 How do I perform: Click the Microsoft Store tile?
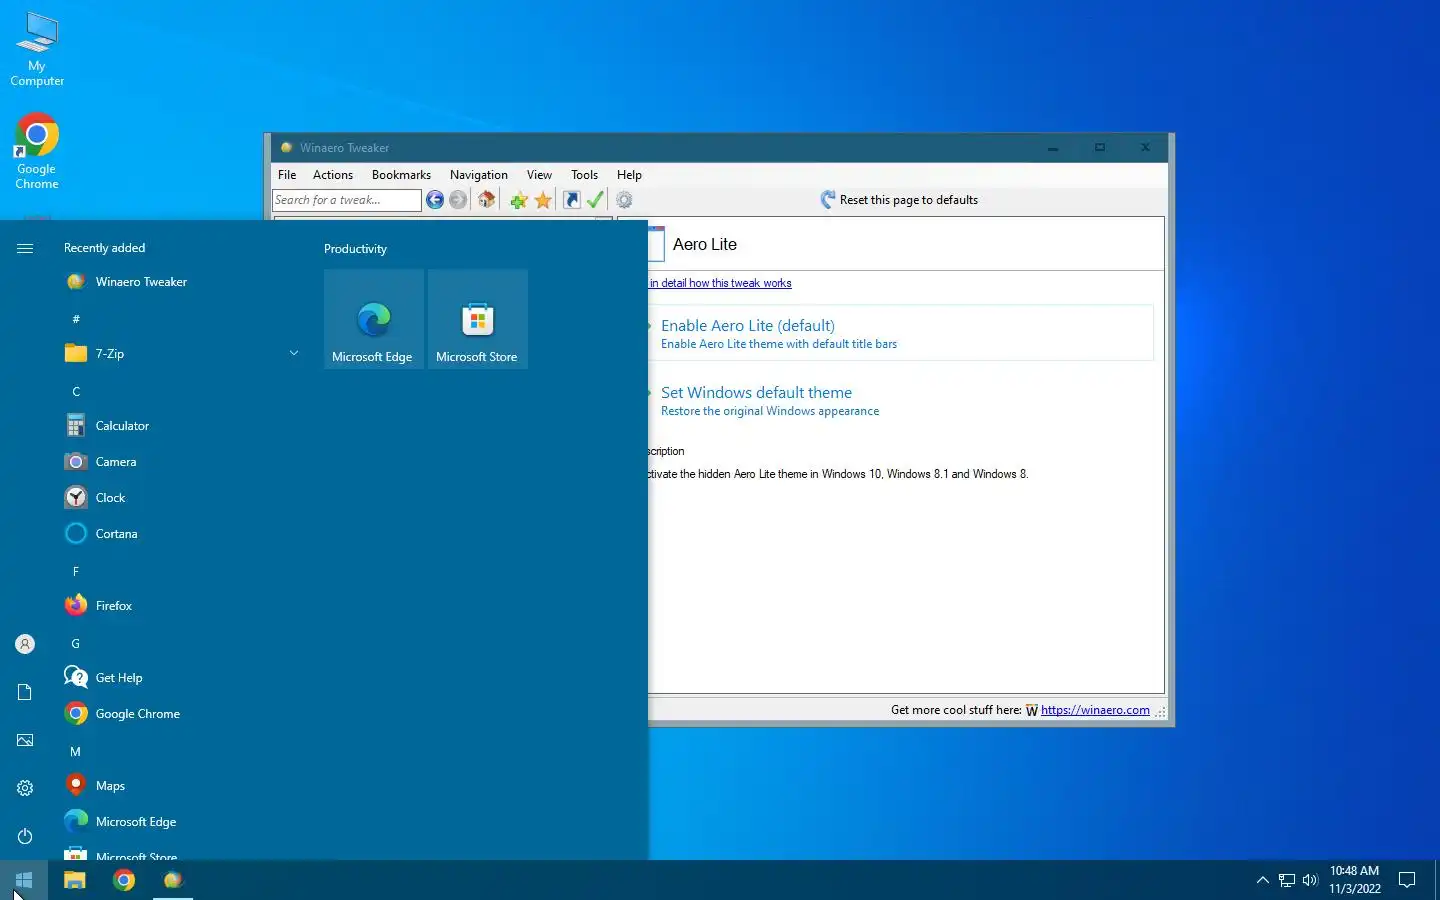[478, 319]
